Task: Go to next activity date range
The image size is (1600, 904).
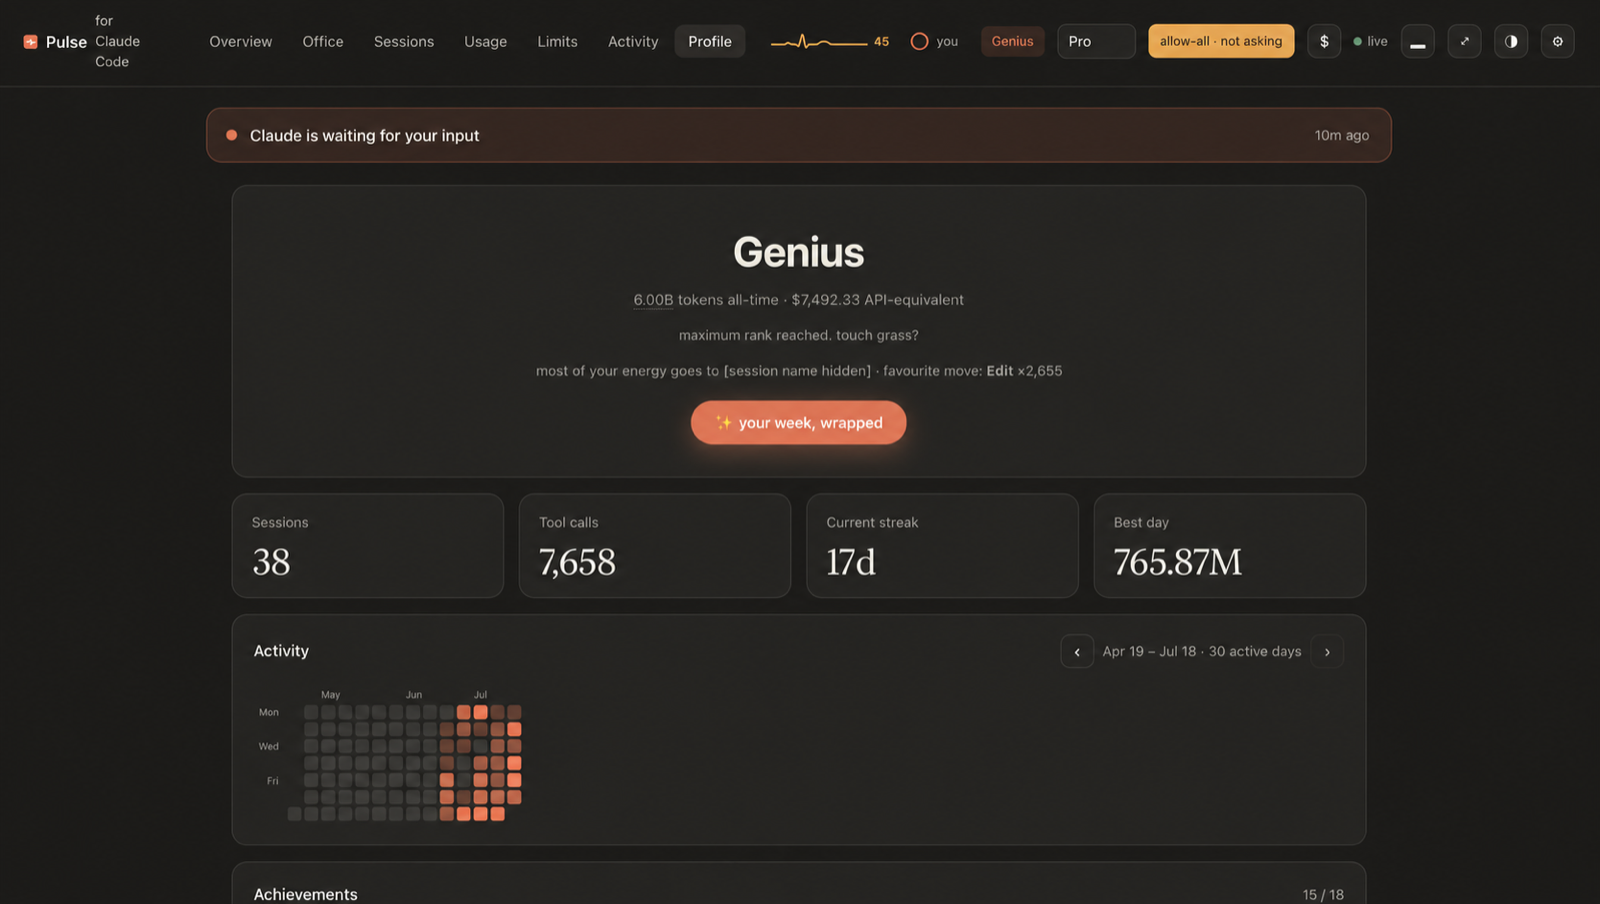Action: [x=1327, y=651]
